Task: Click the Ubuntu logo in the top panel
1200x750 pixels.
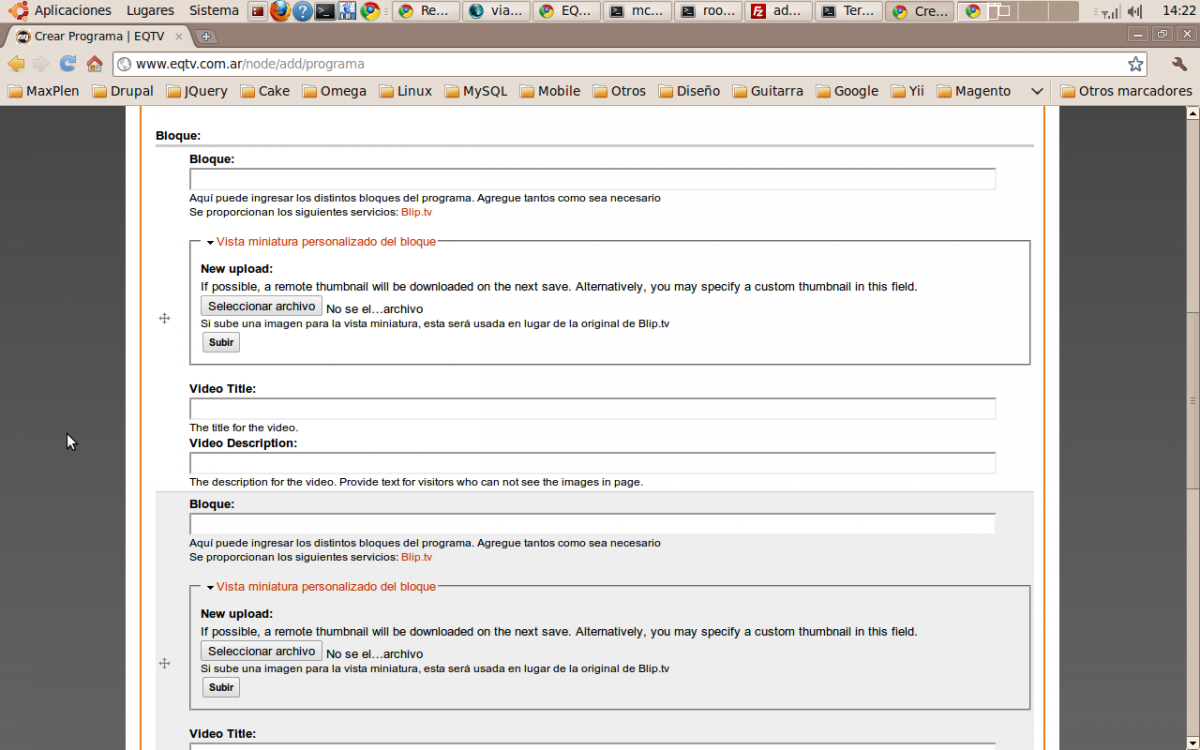Action: [x=17, y=11]
